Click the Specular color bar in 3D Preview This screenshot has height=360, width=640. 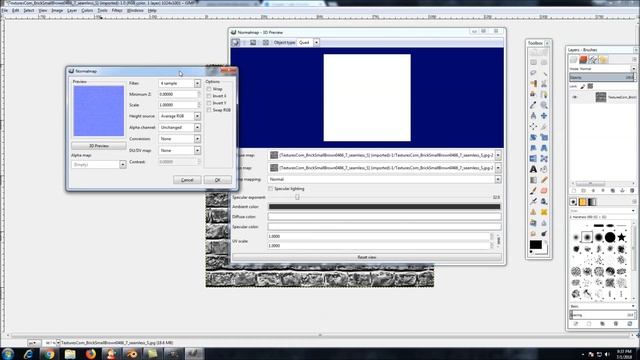point(384,227)
